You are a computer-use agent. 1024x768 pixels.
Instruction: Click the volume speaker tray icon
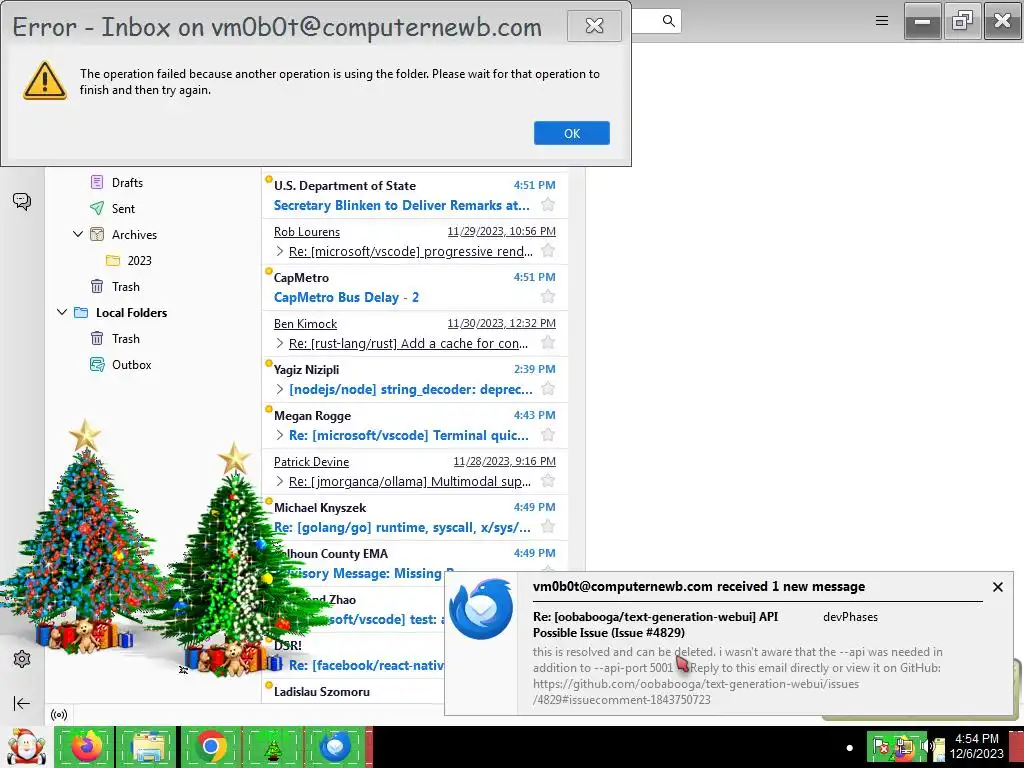pyautogui.click(x=929, y=746)
